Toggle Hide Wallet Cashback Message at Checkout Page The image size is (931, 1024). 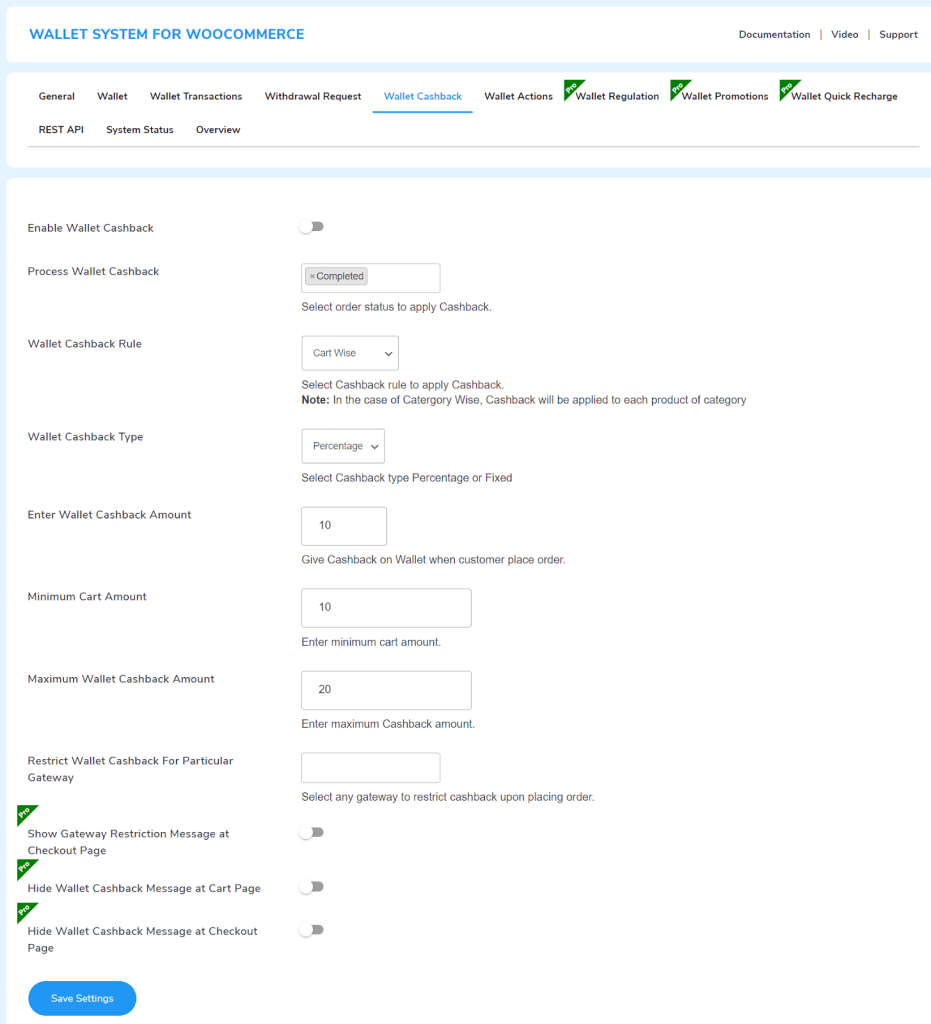[x=311, y=930]
